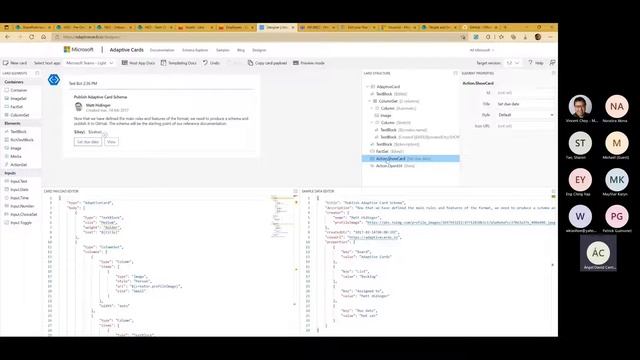Collapse the Element Properties panel
Viewport: 640px width, 360px height.
pos(553,73)
